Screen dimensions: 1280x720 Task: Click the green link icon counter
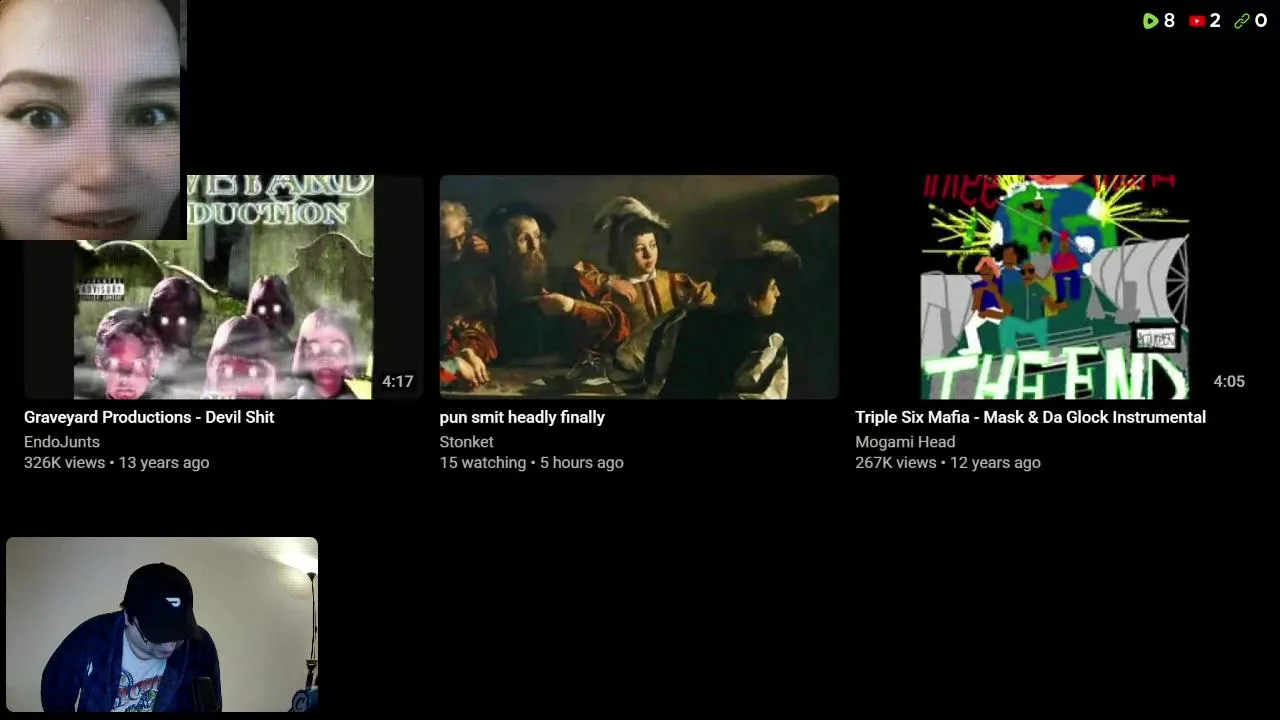point(1251,20)
